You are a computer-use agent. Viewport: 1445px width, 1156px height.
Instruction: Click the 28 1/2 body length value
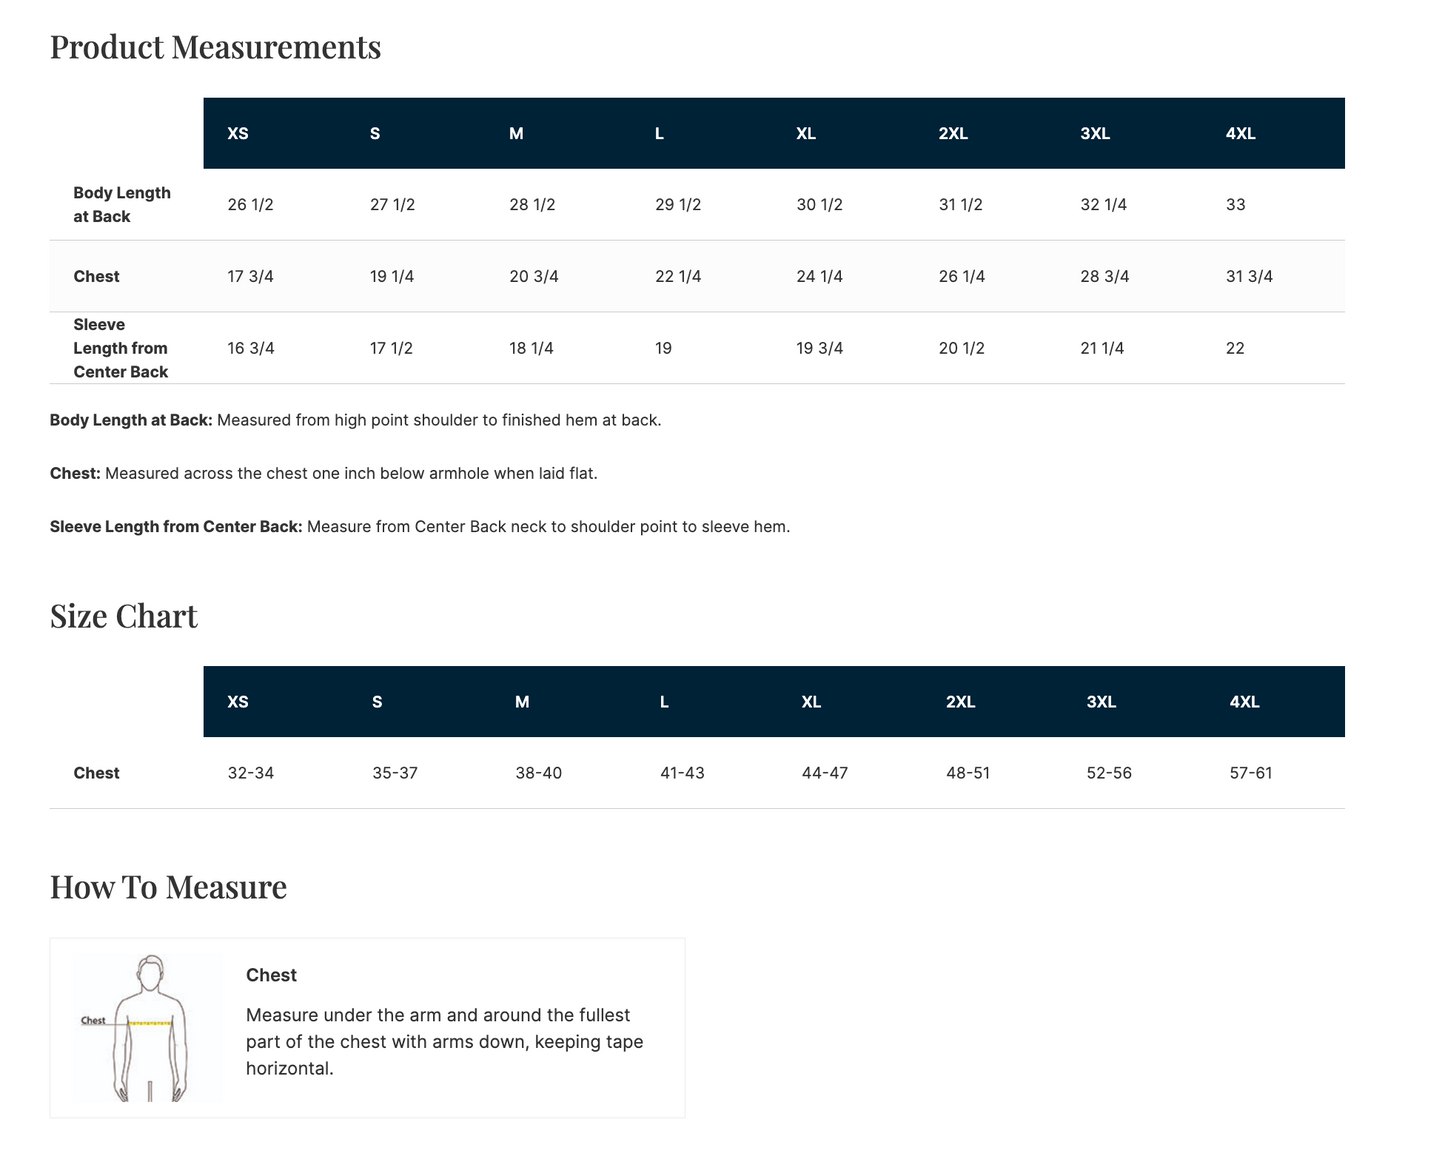532,205
